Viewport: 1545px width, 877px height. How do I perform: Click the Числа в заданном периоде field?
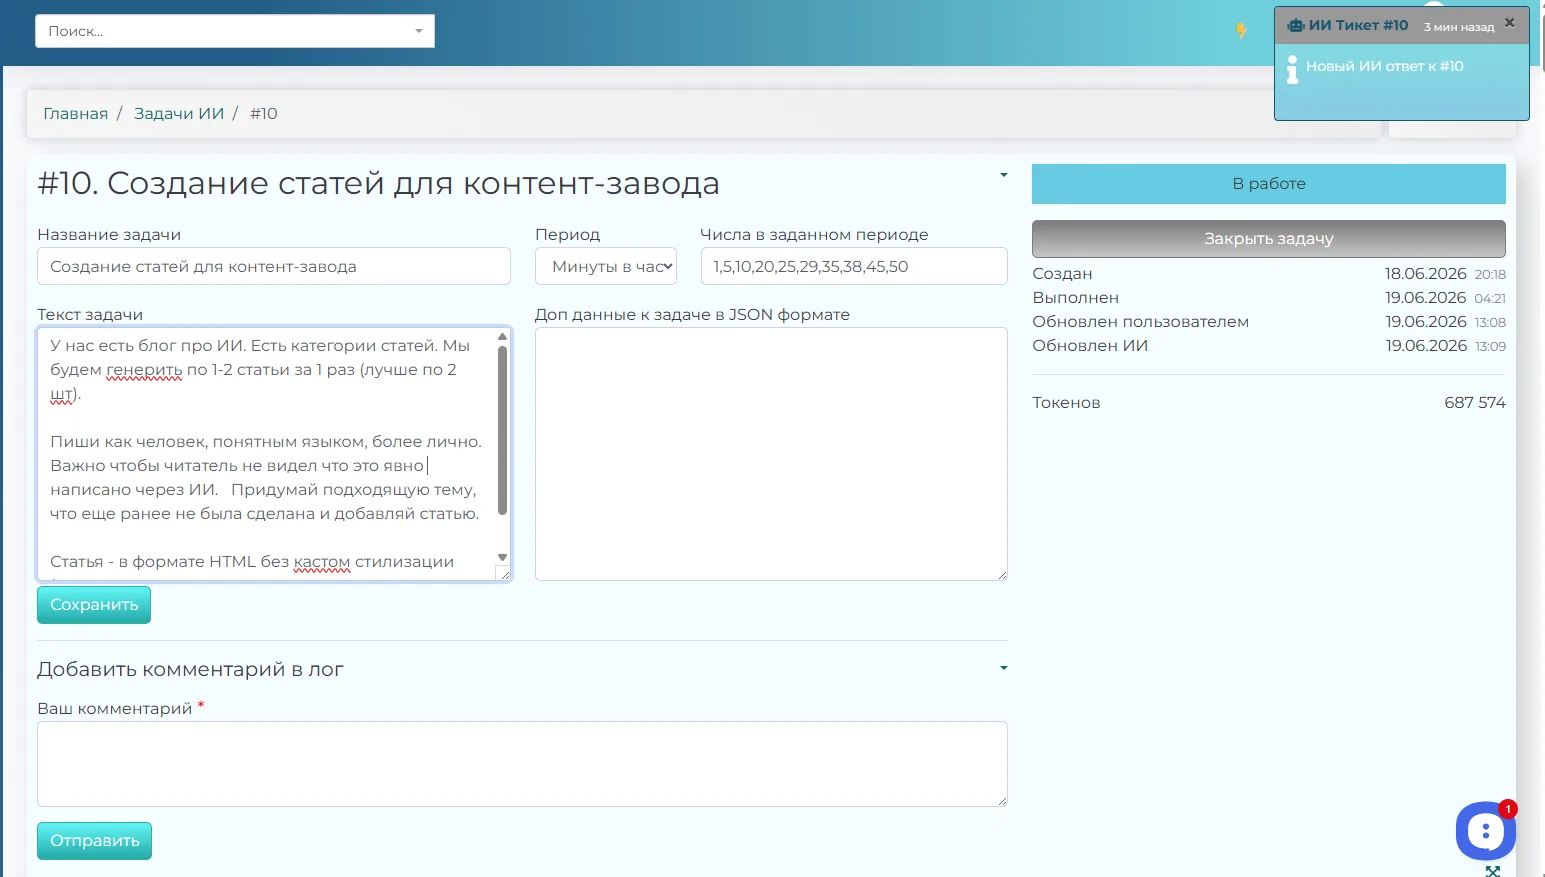point(854,266)
